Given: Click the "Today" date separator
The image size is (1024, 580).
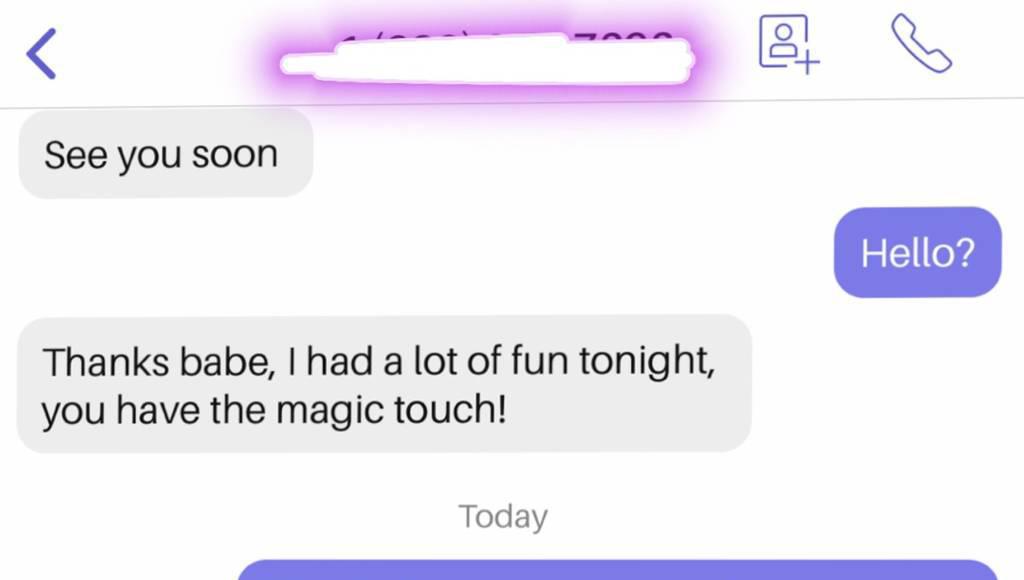Looking at the screenshot, I should [503, 517].
